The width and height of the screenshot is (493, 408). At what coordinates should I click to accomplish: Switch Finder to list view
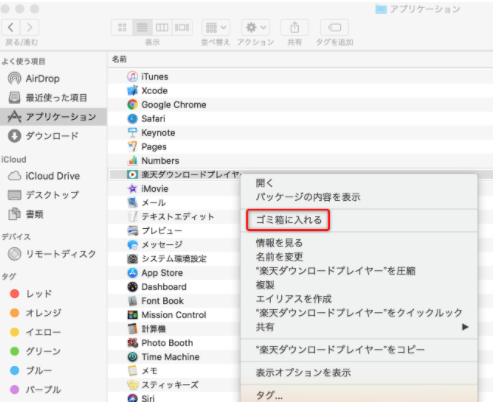pyautogui.click(x=142, y=27)
